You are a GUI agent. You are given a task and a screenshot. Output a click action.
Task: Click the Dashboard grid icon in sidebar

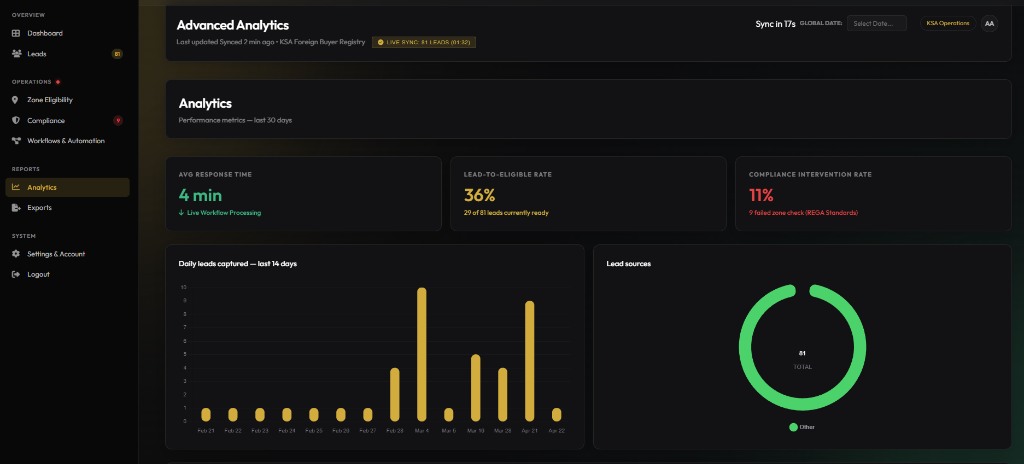tap(16, 33)
